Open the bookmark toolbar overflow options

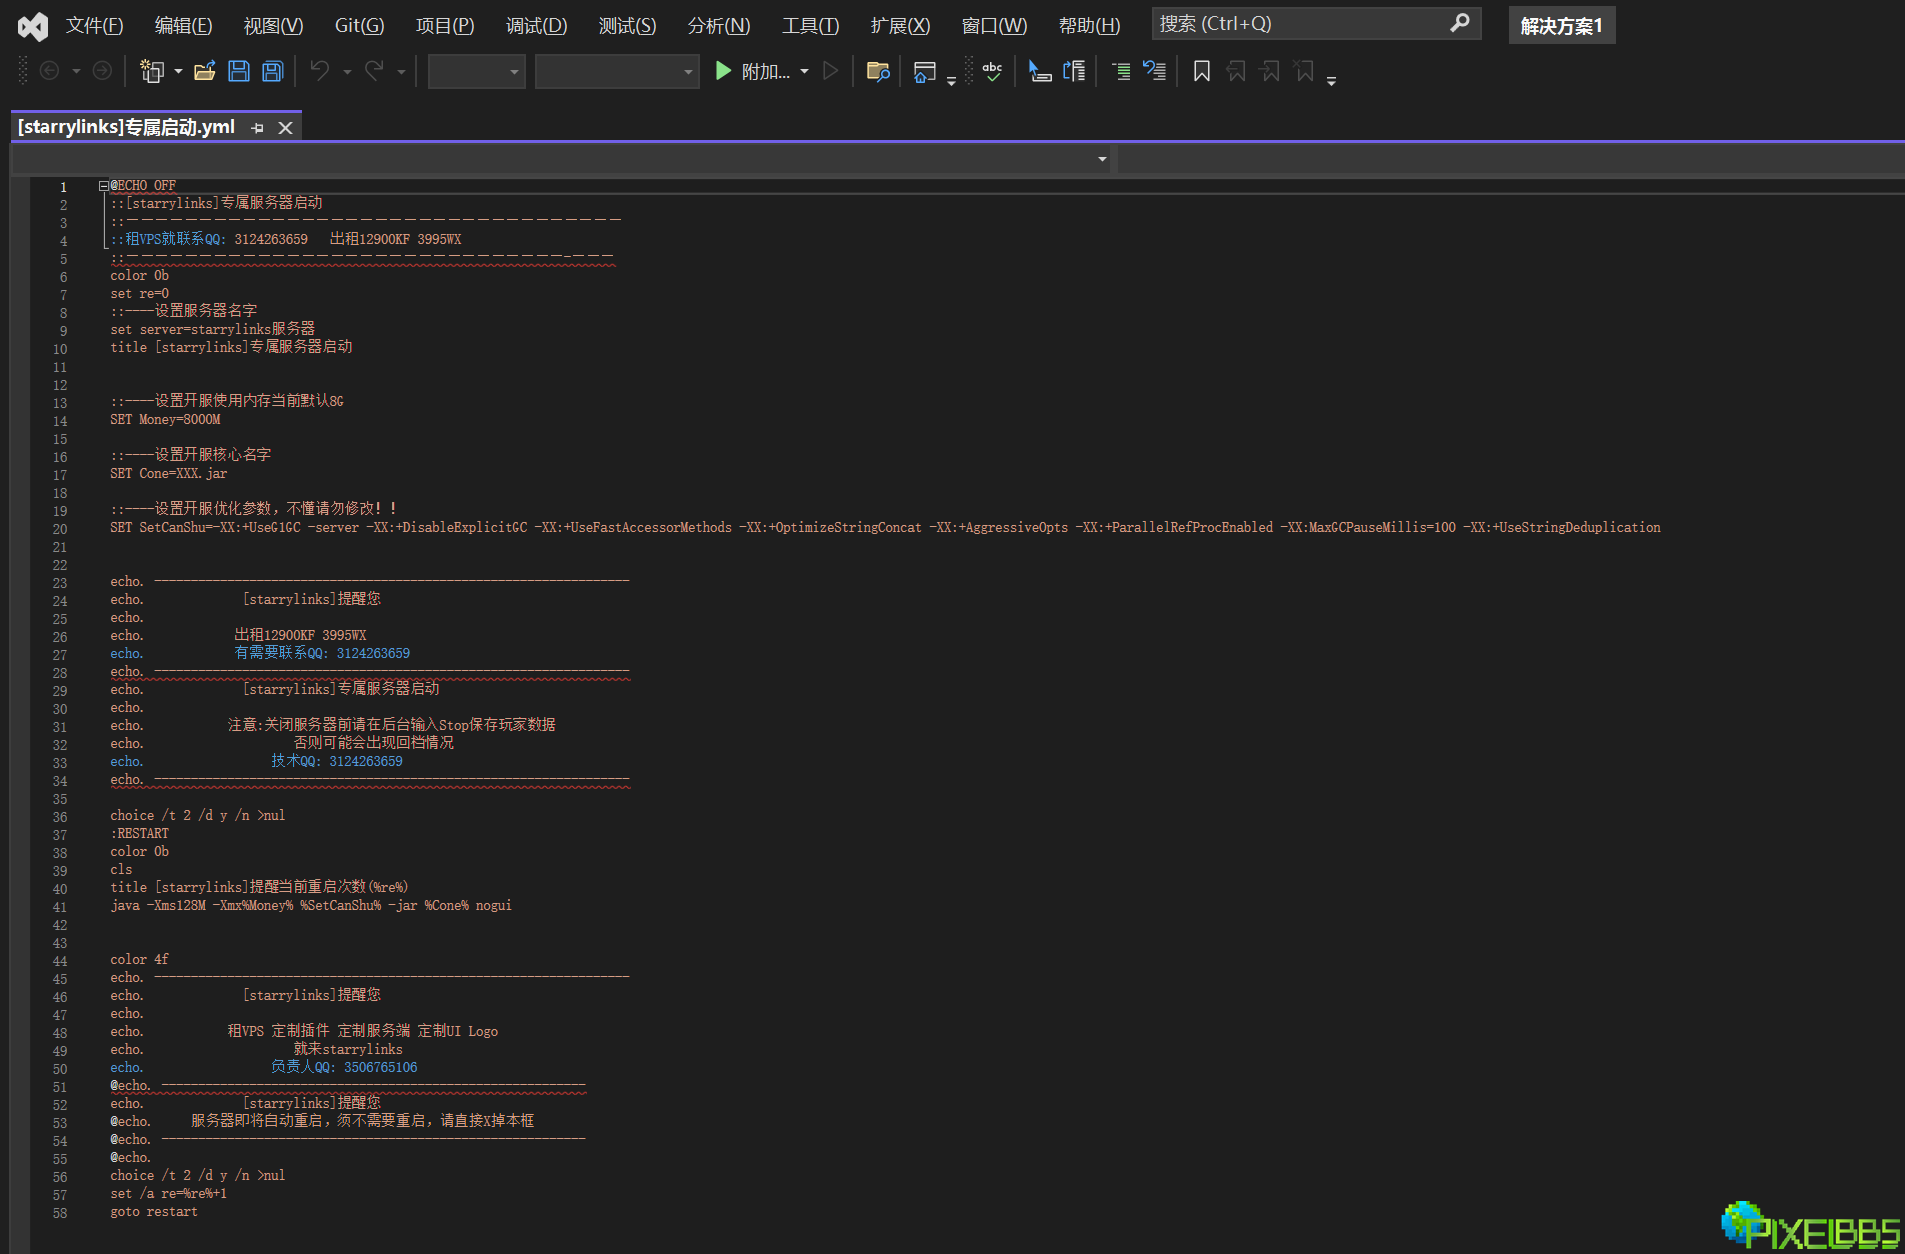coord(1331,80)
